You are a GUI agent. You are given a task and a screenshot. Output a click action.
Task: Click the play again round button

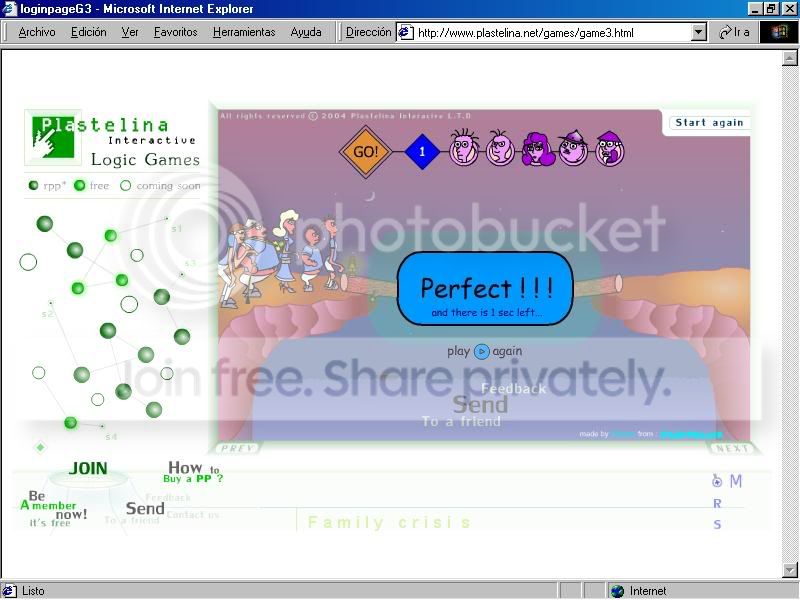(x=482, y=352)
